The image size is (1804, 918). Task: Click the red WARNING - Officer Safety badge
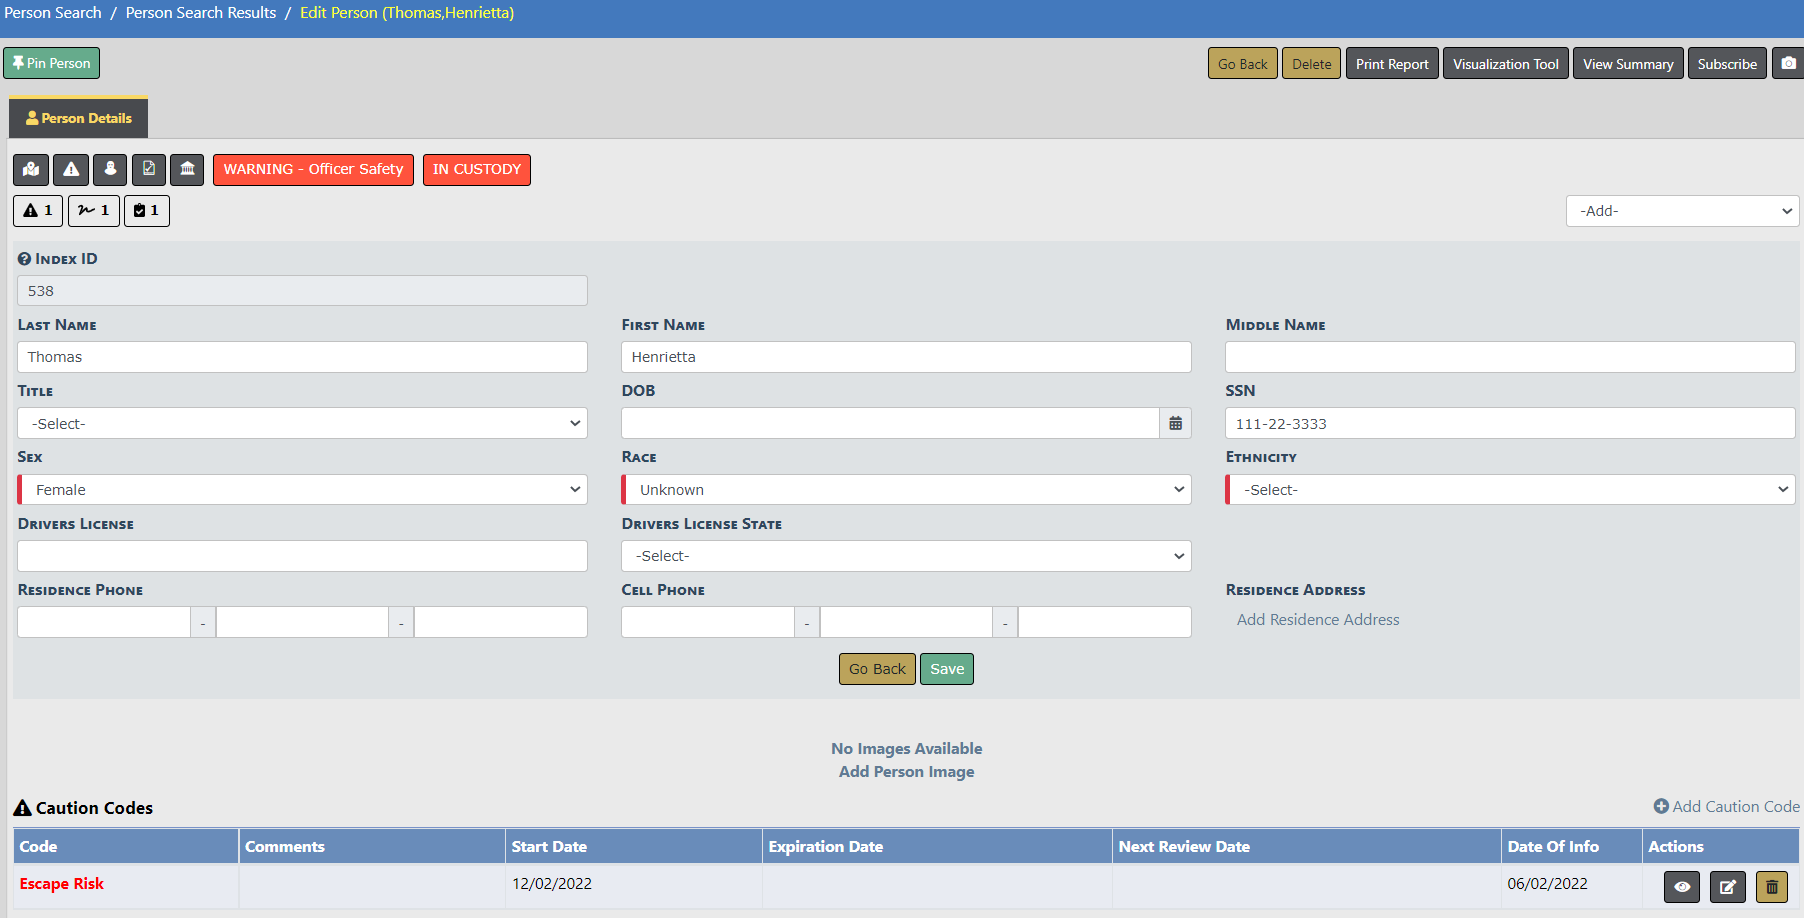tap(313, 170)
